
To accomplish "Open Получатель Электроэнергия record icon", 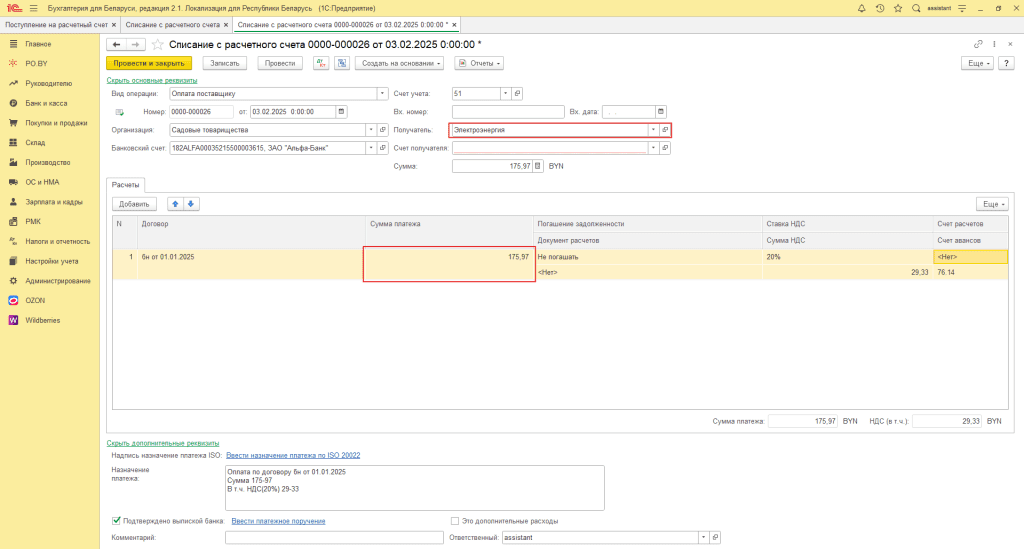I will point(665,130).
